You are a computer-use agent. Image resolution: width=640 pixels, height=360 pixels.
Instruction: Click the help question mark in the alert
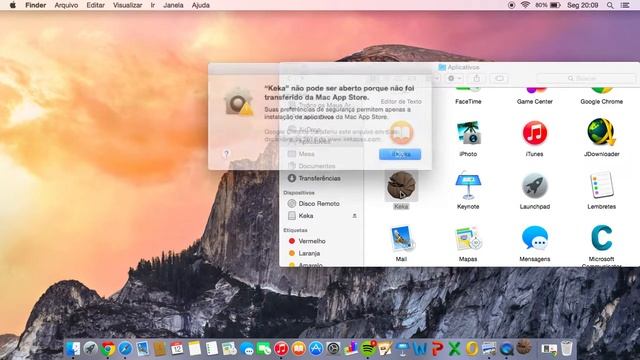(227, 154)
